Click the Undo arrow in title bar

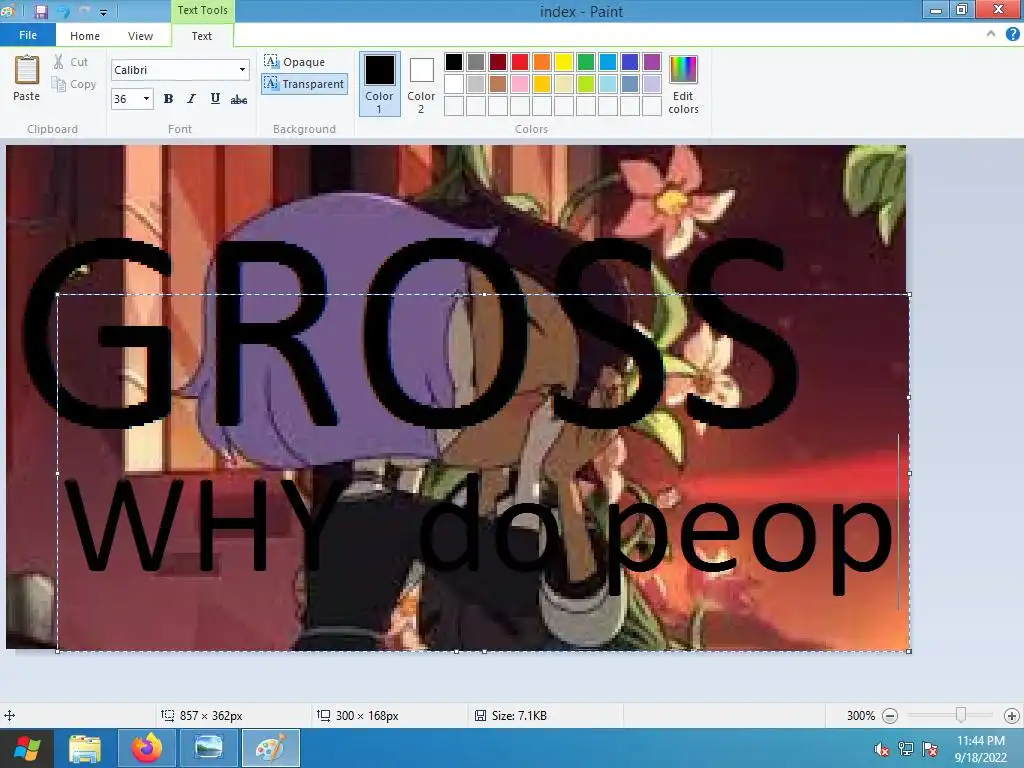[64, 11]
